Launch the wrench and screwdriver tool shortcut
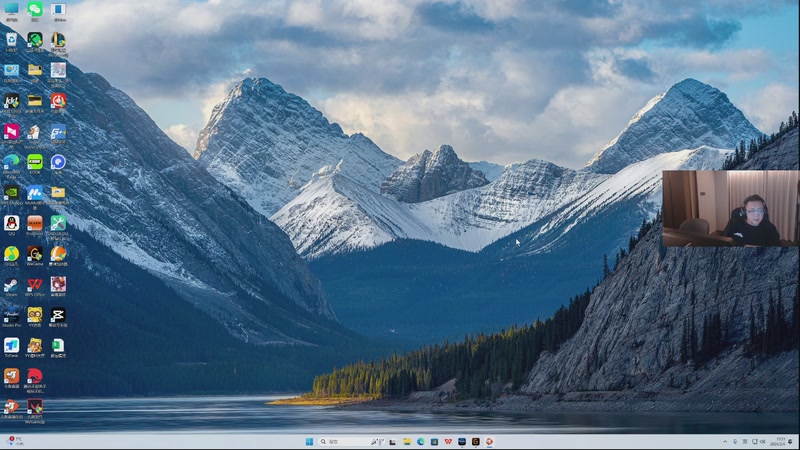 58,227
